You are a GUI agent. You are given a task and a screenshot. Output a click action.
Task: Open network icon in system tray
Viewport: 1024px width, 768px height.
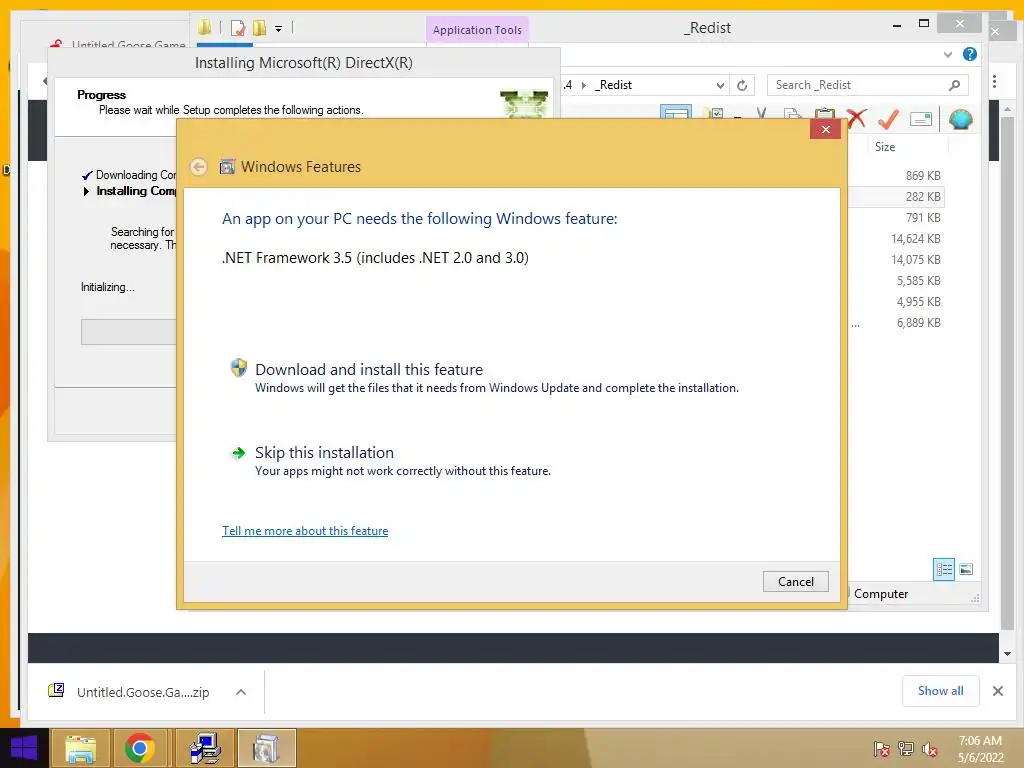click(905, 749)
